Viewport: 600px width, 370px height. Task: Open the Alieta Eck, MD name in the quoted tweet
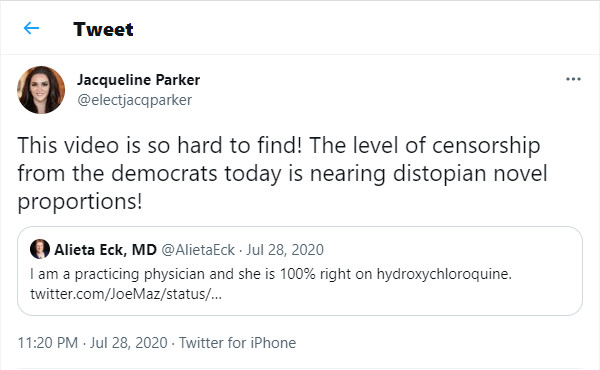(x=105, y=250)
